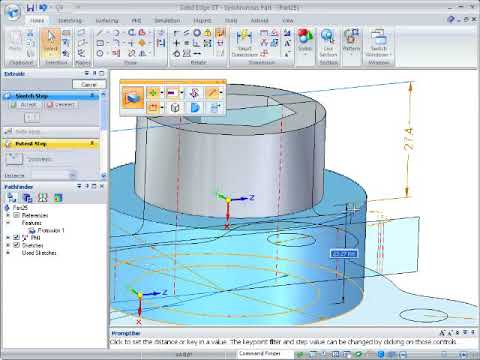This screenshot has width=480, height=360.
Task: Select the sketch plane icon on command bar
Action: pyautogui.click(x=153, y=107)
